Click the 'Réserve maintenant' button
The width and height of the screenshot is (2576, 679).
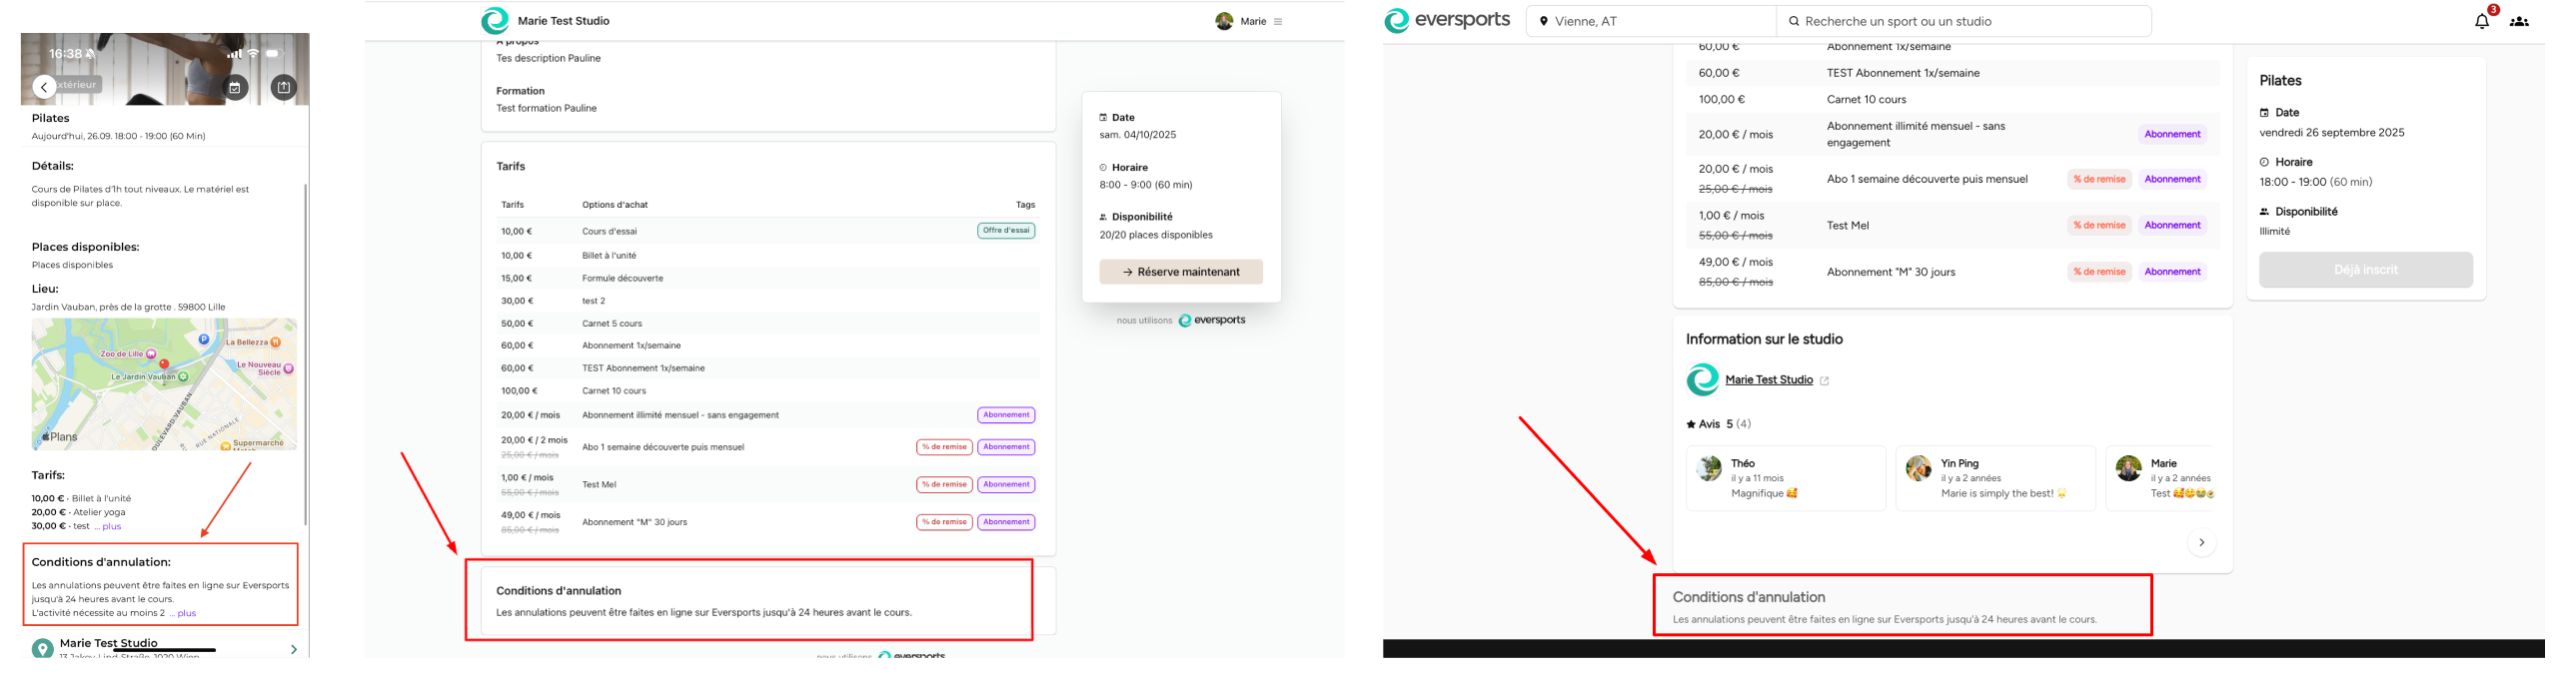(1180, 272)
